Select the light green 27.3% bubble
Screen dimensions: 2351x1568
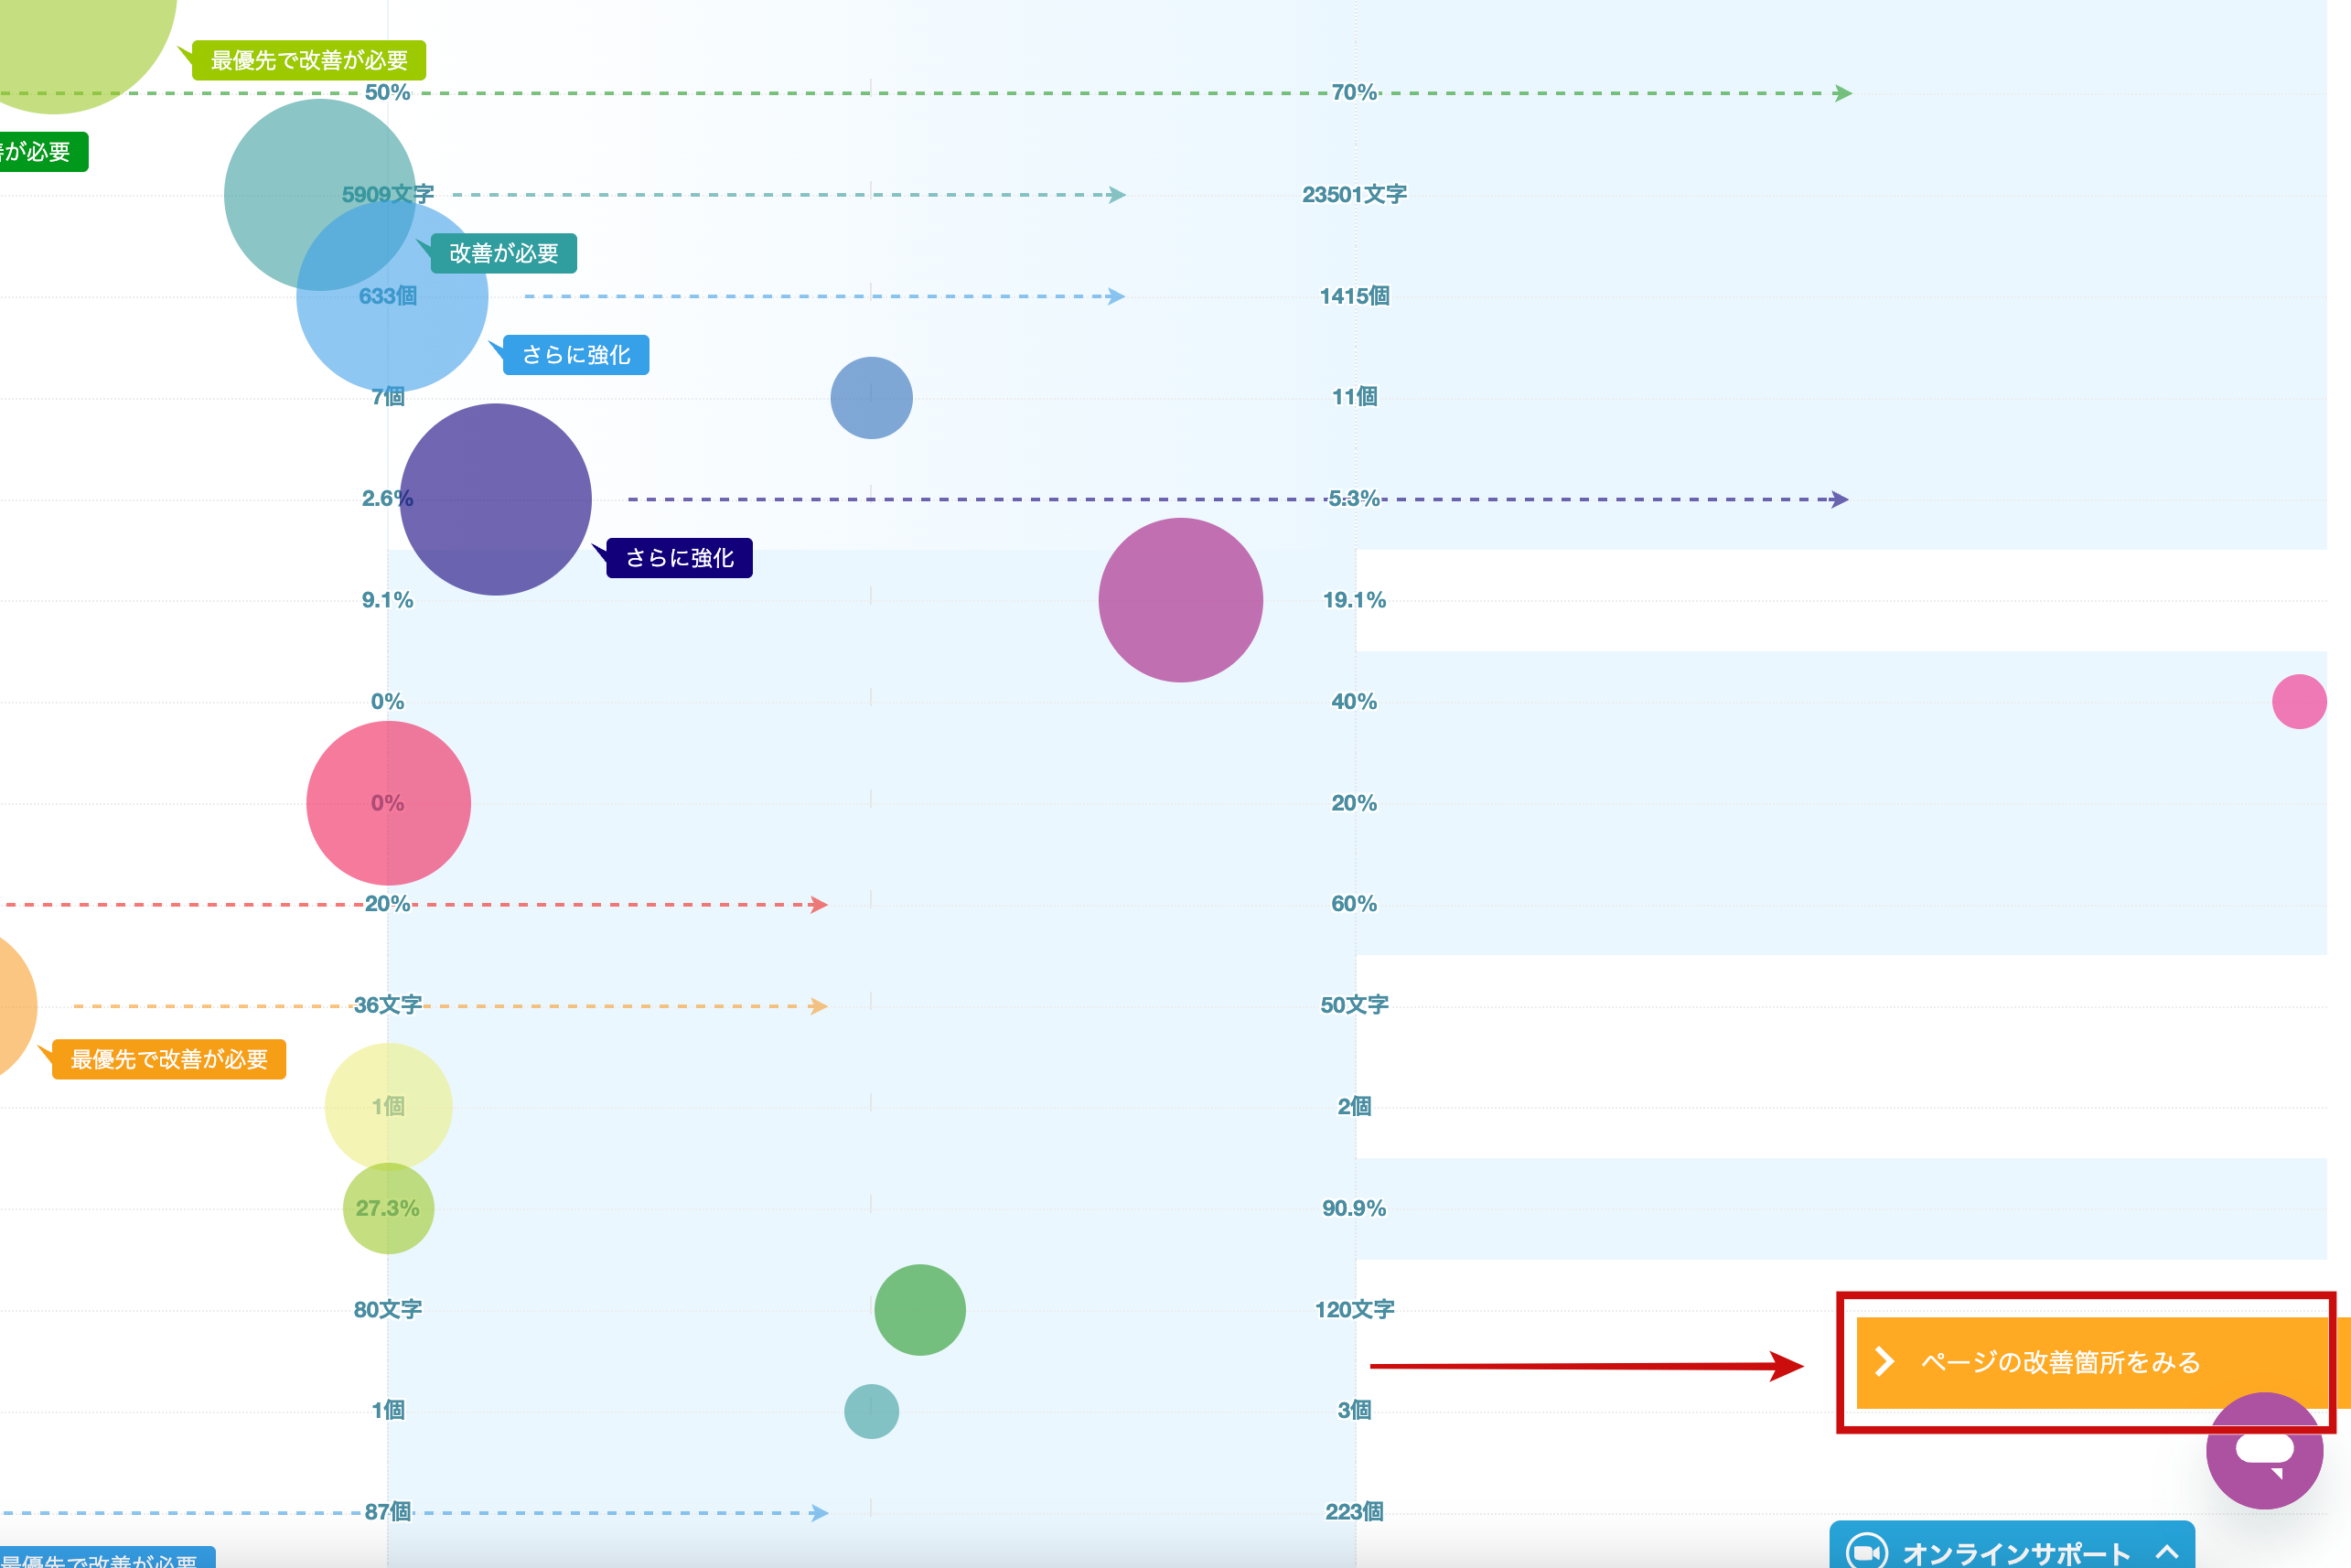pos(388,1208)
